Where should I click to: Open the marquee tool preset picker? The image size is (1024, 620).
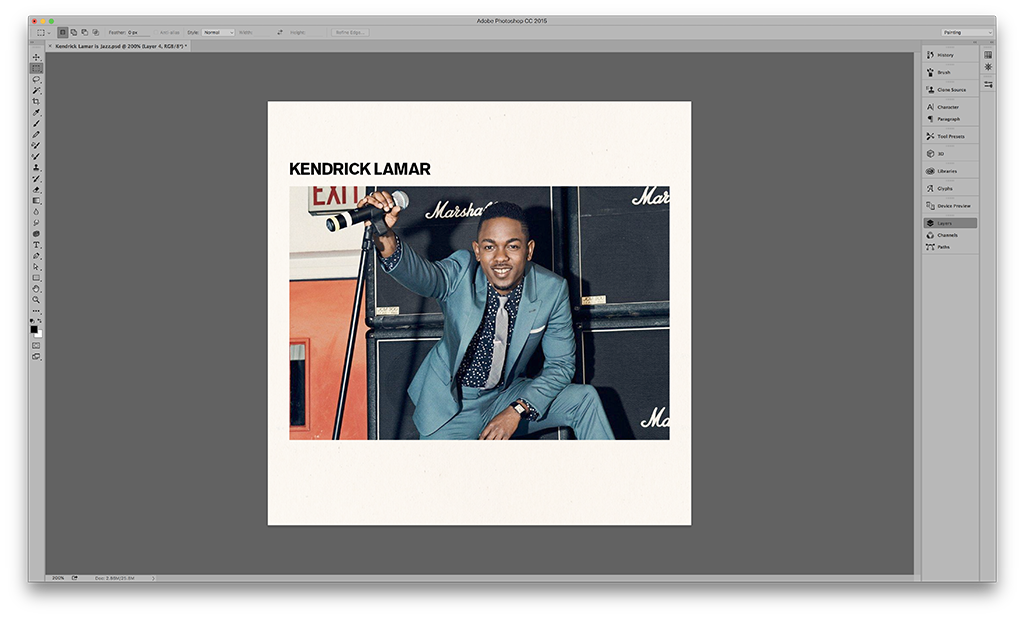pyautogui.click(x=43, y=32)
